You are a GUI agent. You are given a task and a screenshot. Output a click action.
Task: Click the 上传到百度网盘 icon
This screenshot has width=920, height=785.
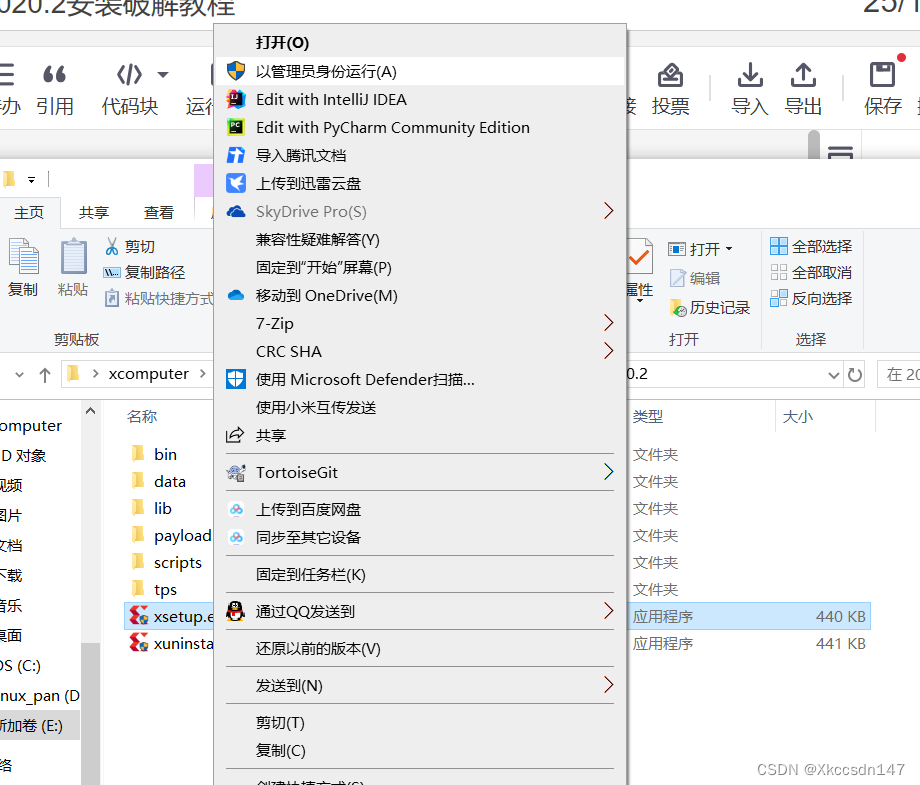tap(236, 509)
